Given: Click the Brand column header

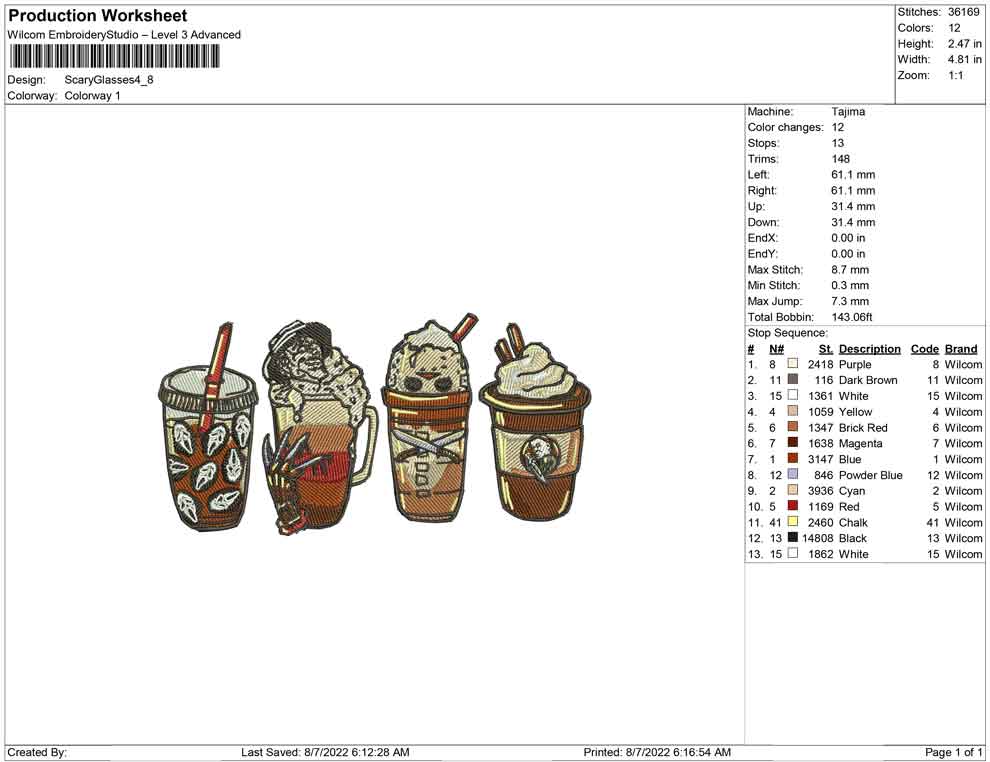Looking at the screenshot, I should pos(961,349).
